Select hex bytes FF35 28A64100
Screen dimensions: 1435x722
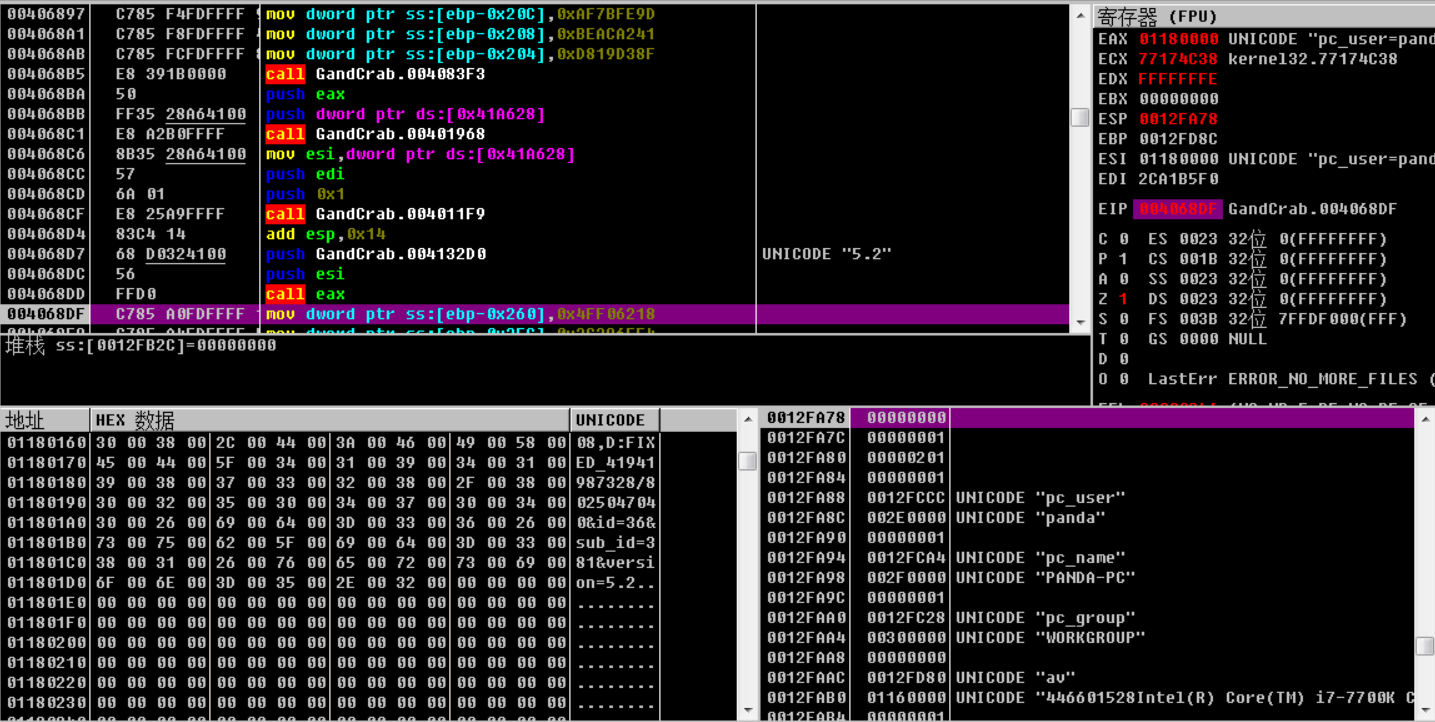tap(181, 114)
